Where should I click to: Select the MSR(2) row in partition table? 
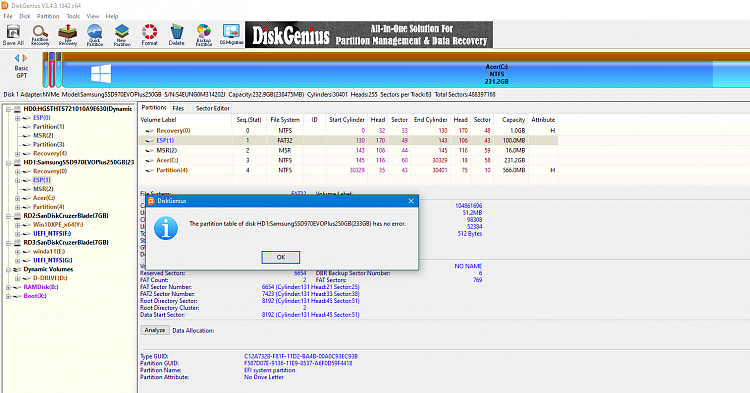coord(348,150)
